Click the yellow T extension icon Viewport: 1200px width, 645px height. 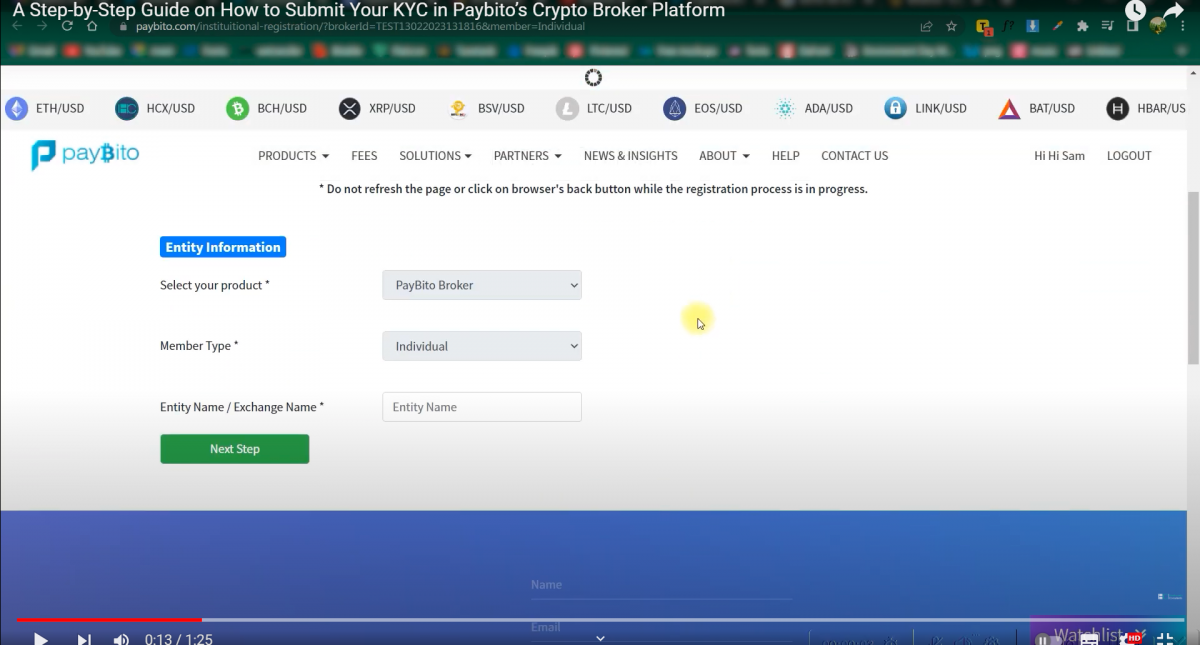point(984,27)
